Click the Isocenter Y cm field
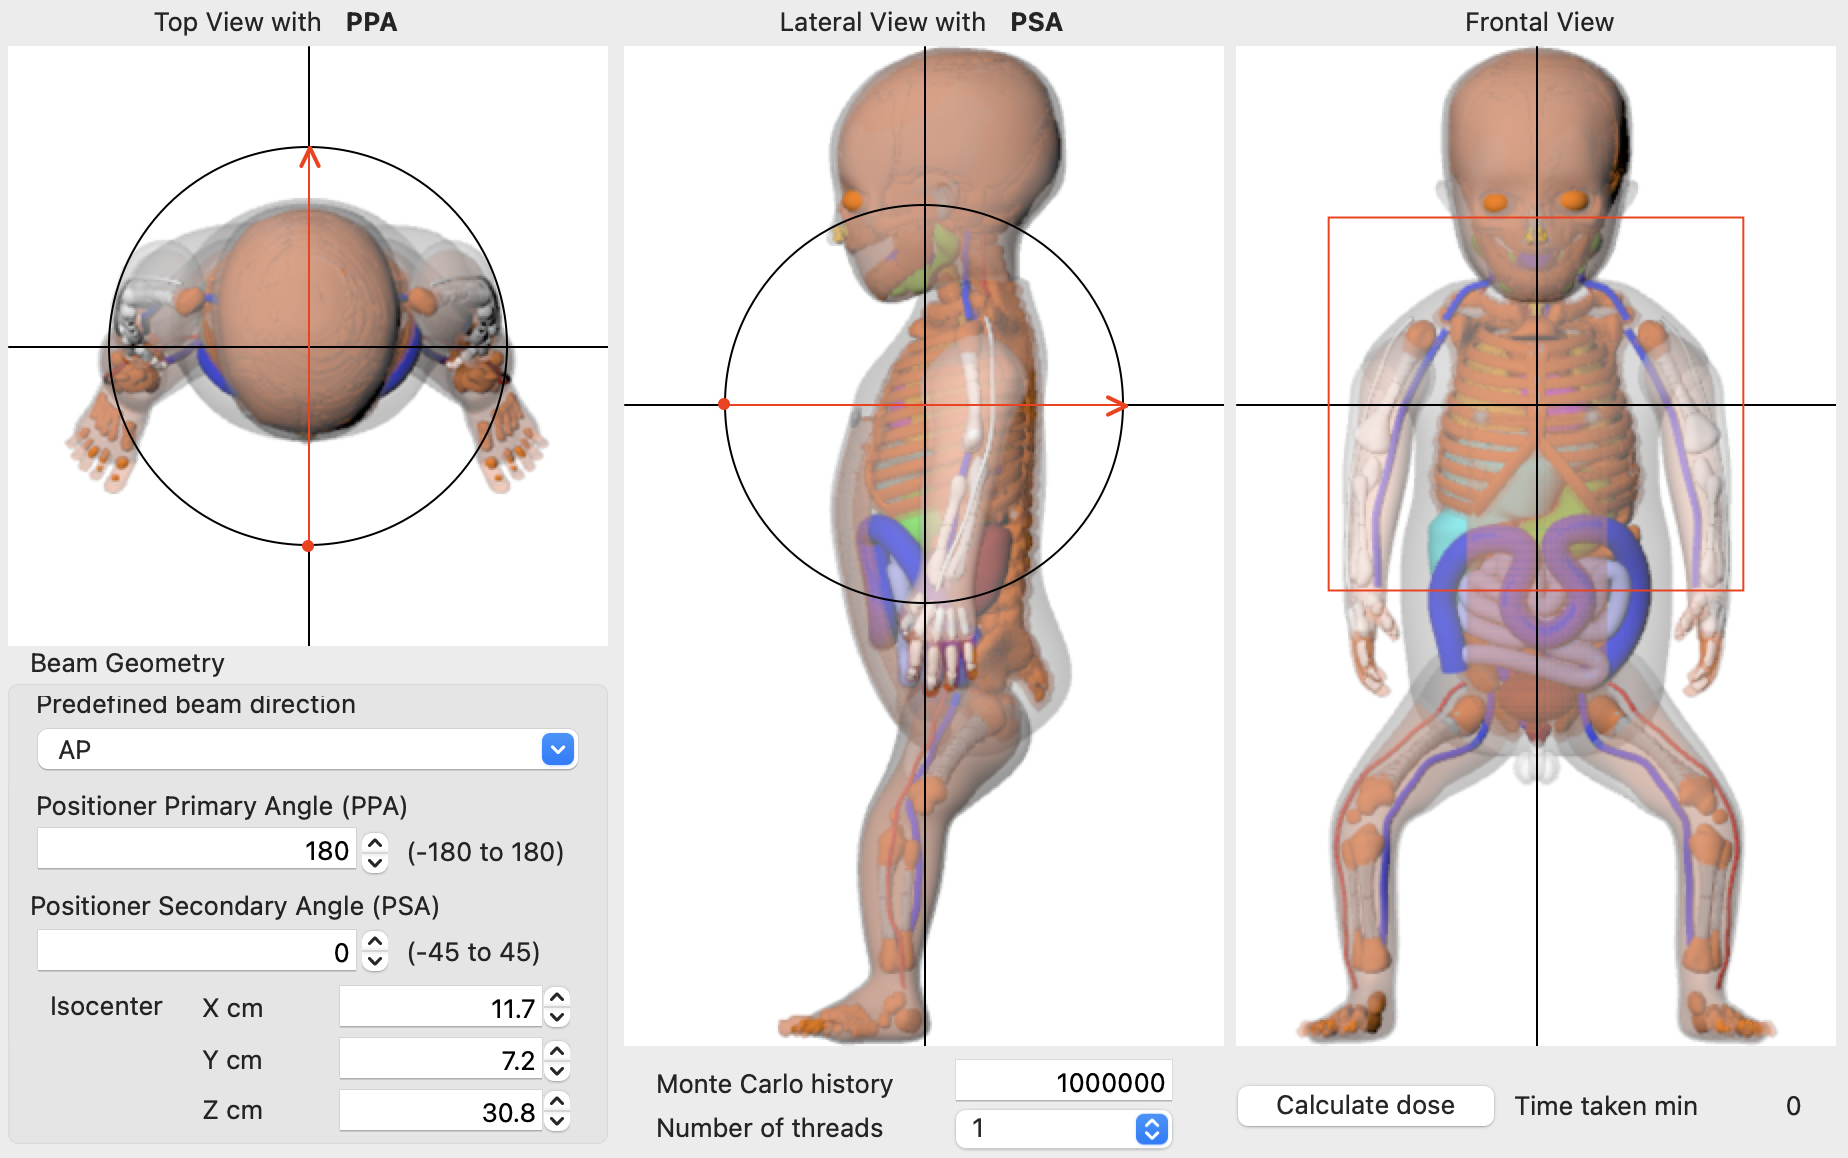This screenshot has width=1848, height=1158. point(441,1059)
